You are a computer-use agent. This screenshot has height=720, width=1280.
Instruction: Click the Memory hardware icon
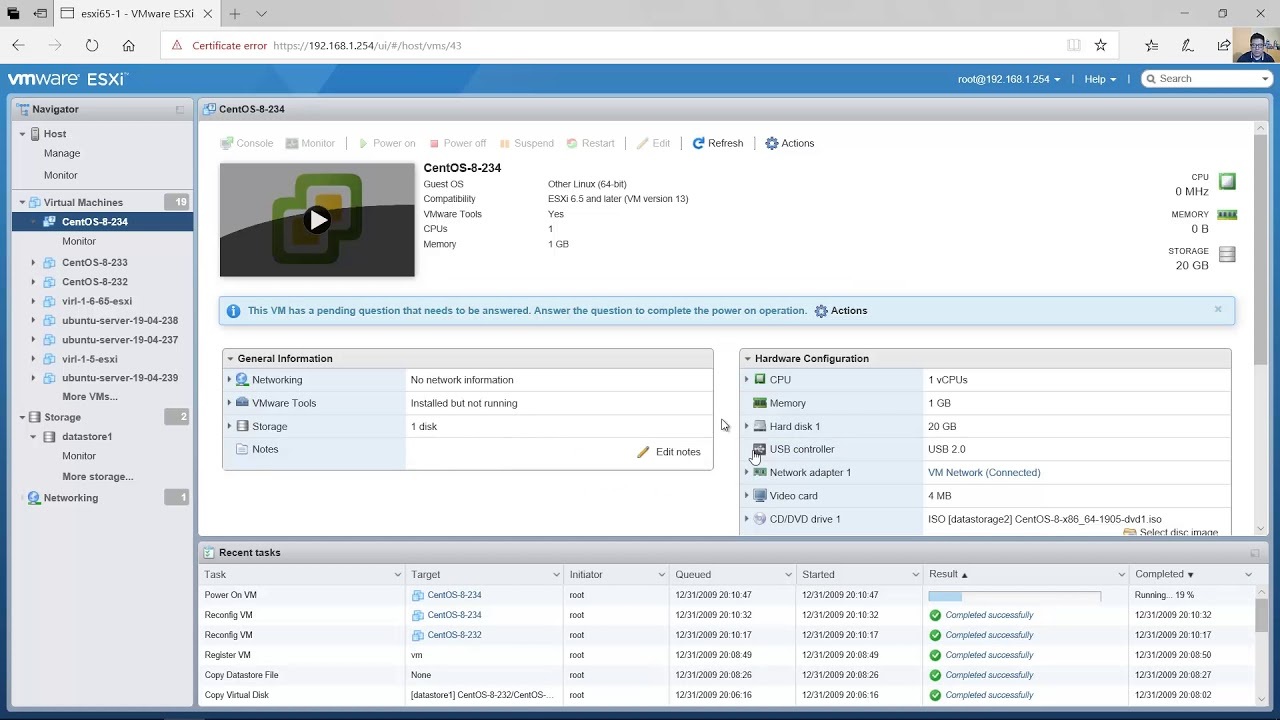pos(760,403)
